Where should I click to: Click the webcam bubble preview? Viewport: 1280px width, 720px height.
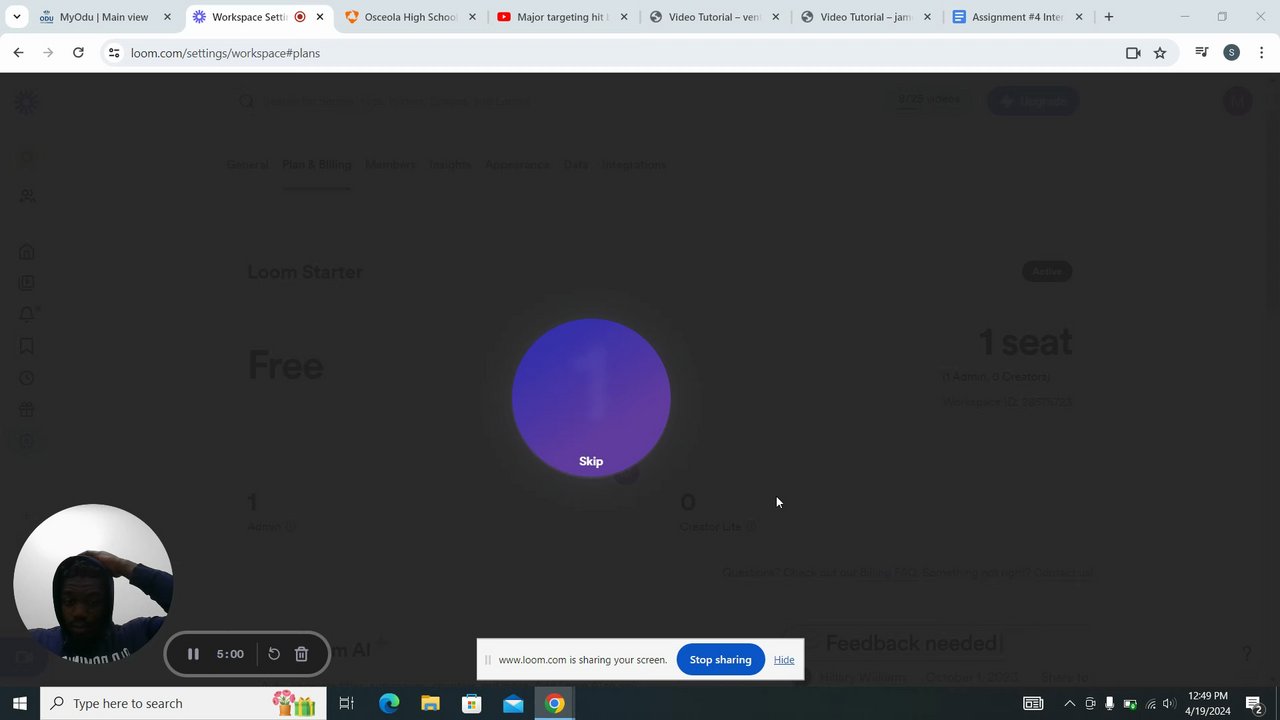(x=93, y=583)
